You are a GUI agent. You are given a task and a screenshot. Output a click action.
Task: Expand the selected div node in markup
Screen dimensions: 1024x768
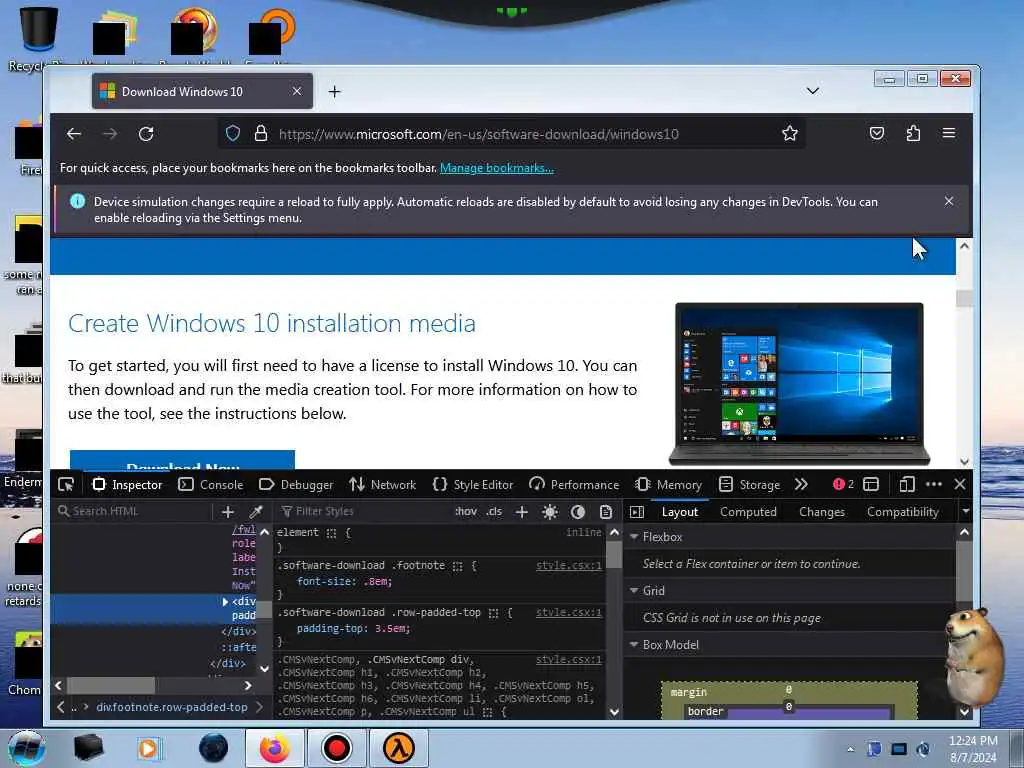225,601
